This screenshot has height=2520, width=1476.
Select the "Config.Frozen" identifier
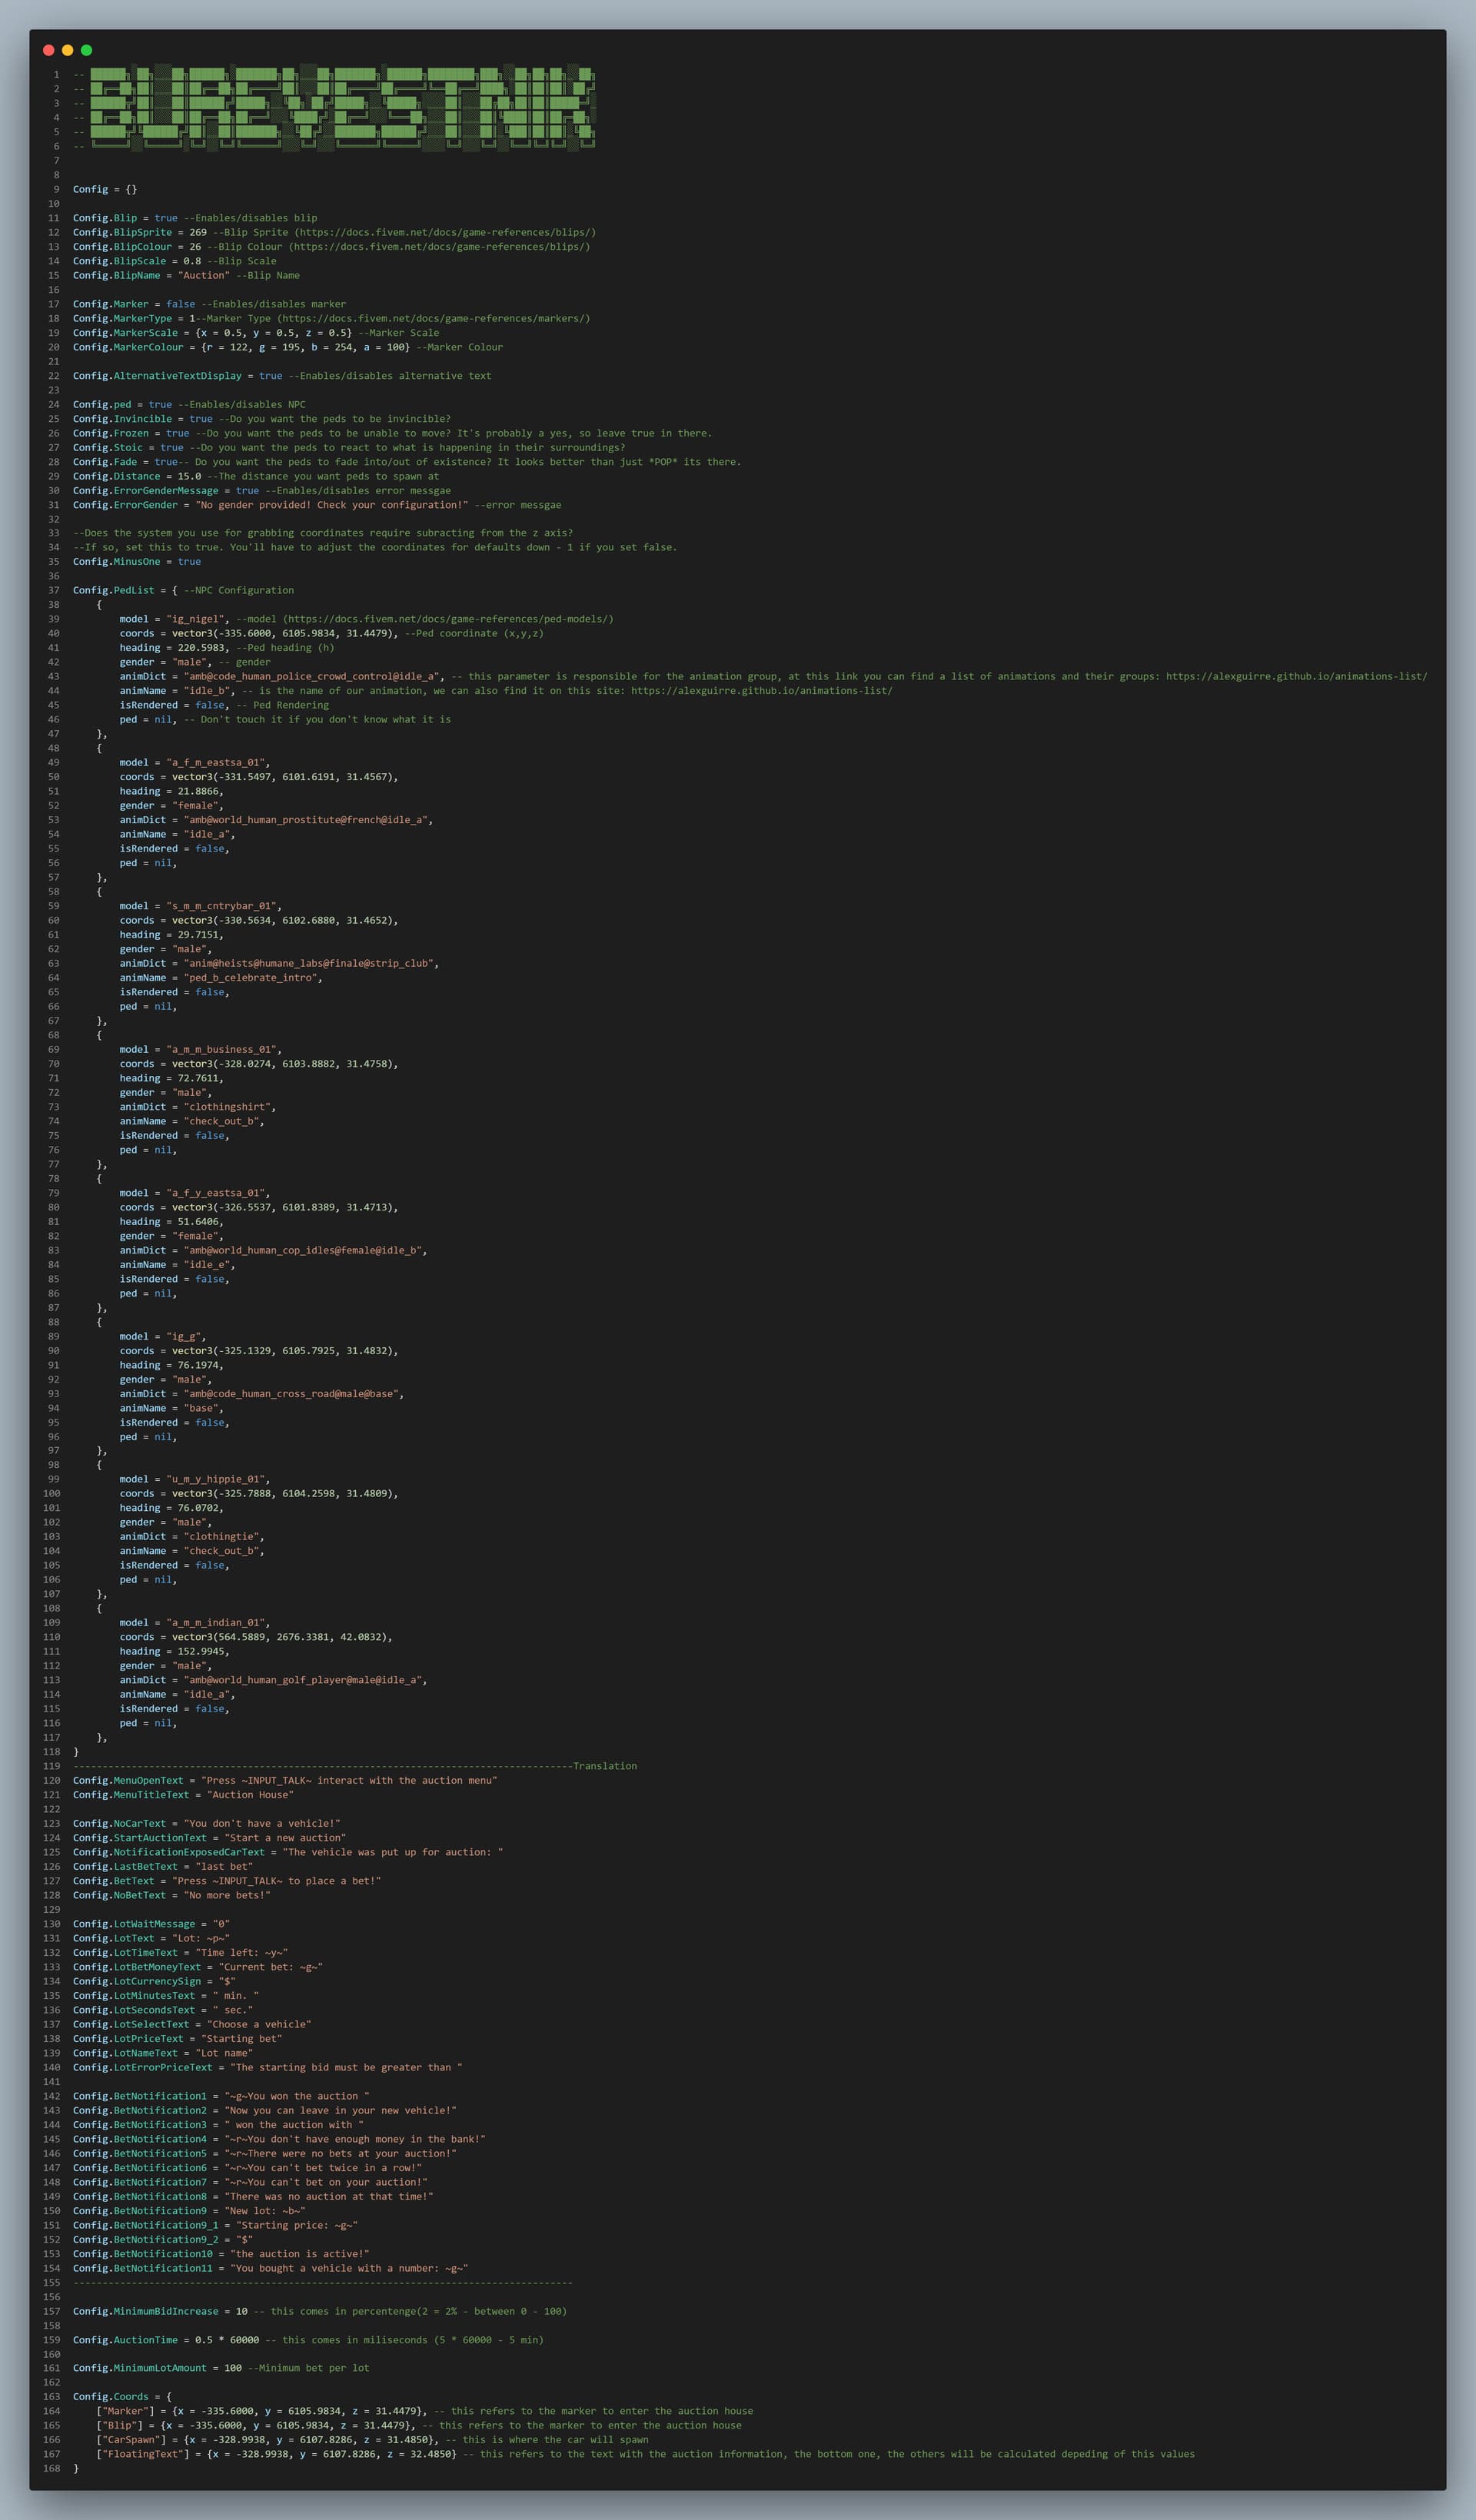tap(111, 433)
